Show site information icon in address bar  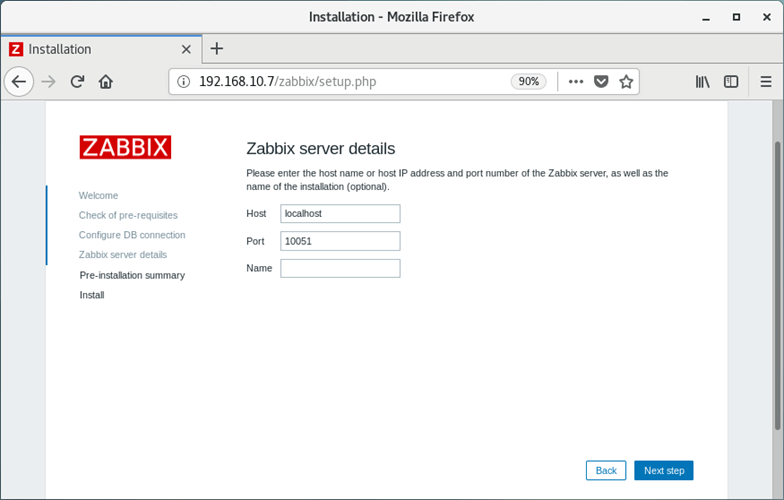tap(184, 82)
